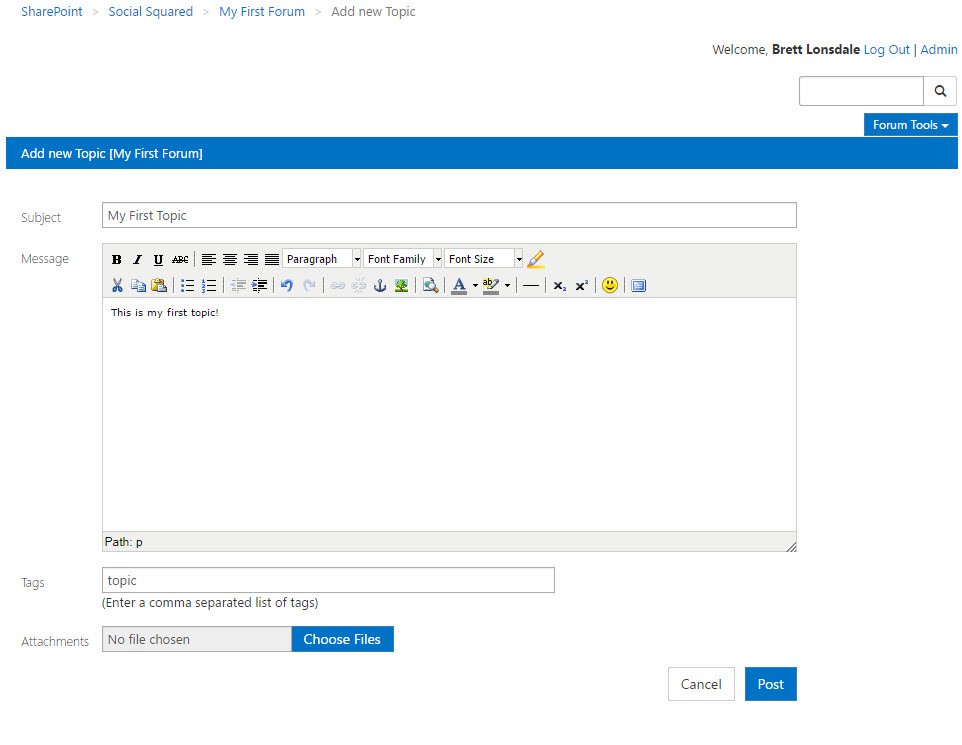The width and height of the screenshot is (962, 745).
Task: Navigate to My First Forum via breadcrumb
Action: coord(261,11)
